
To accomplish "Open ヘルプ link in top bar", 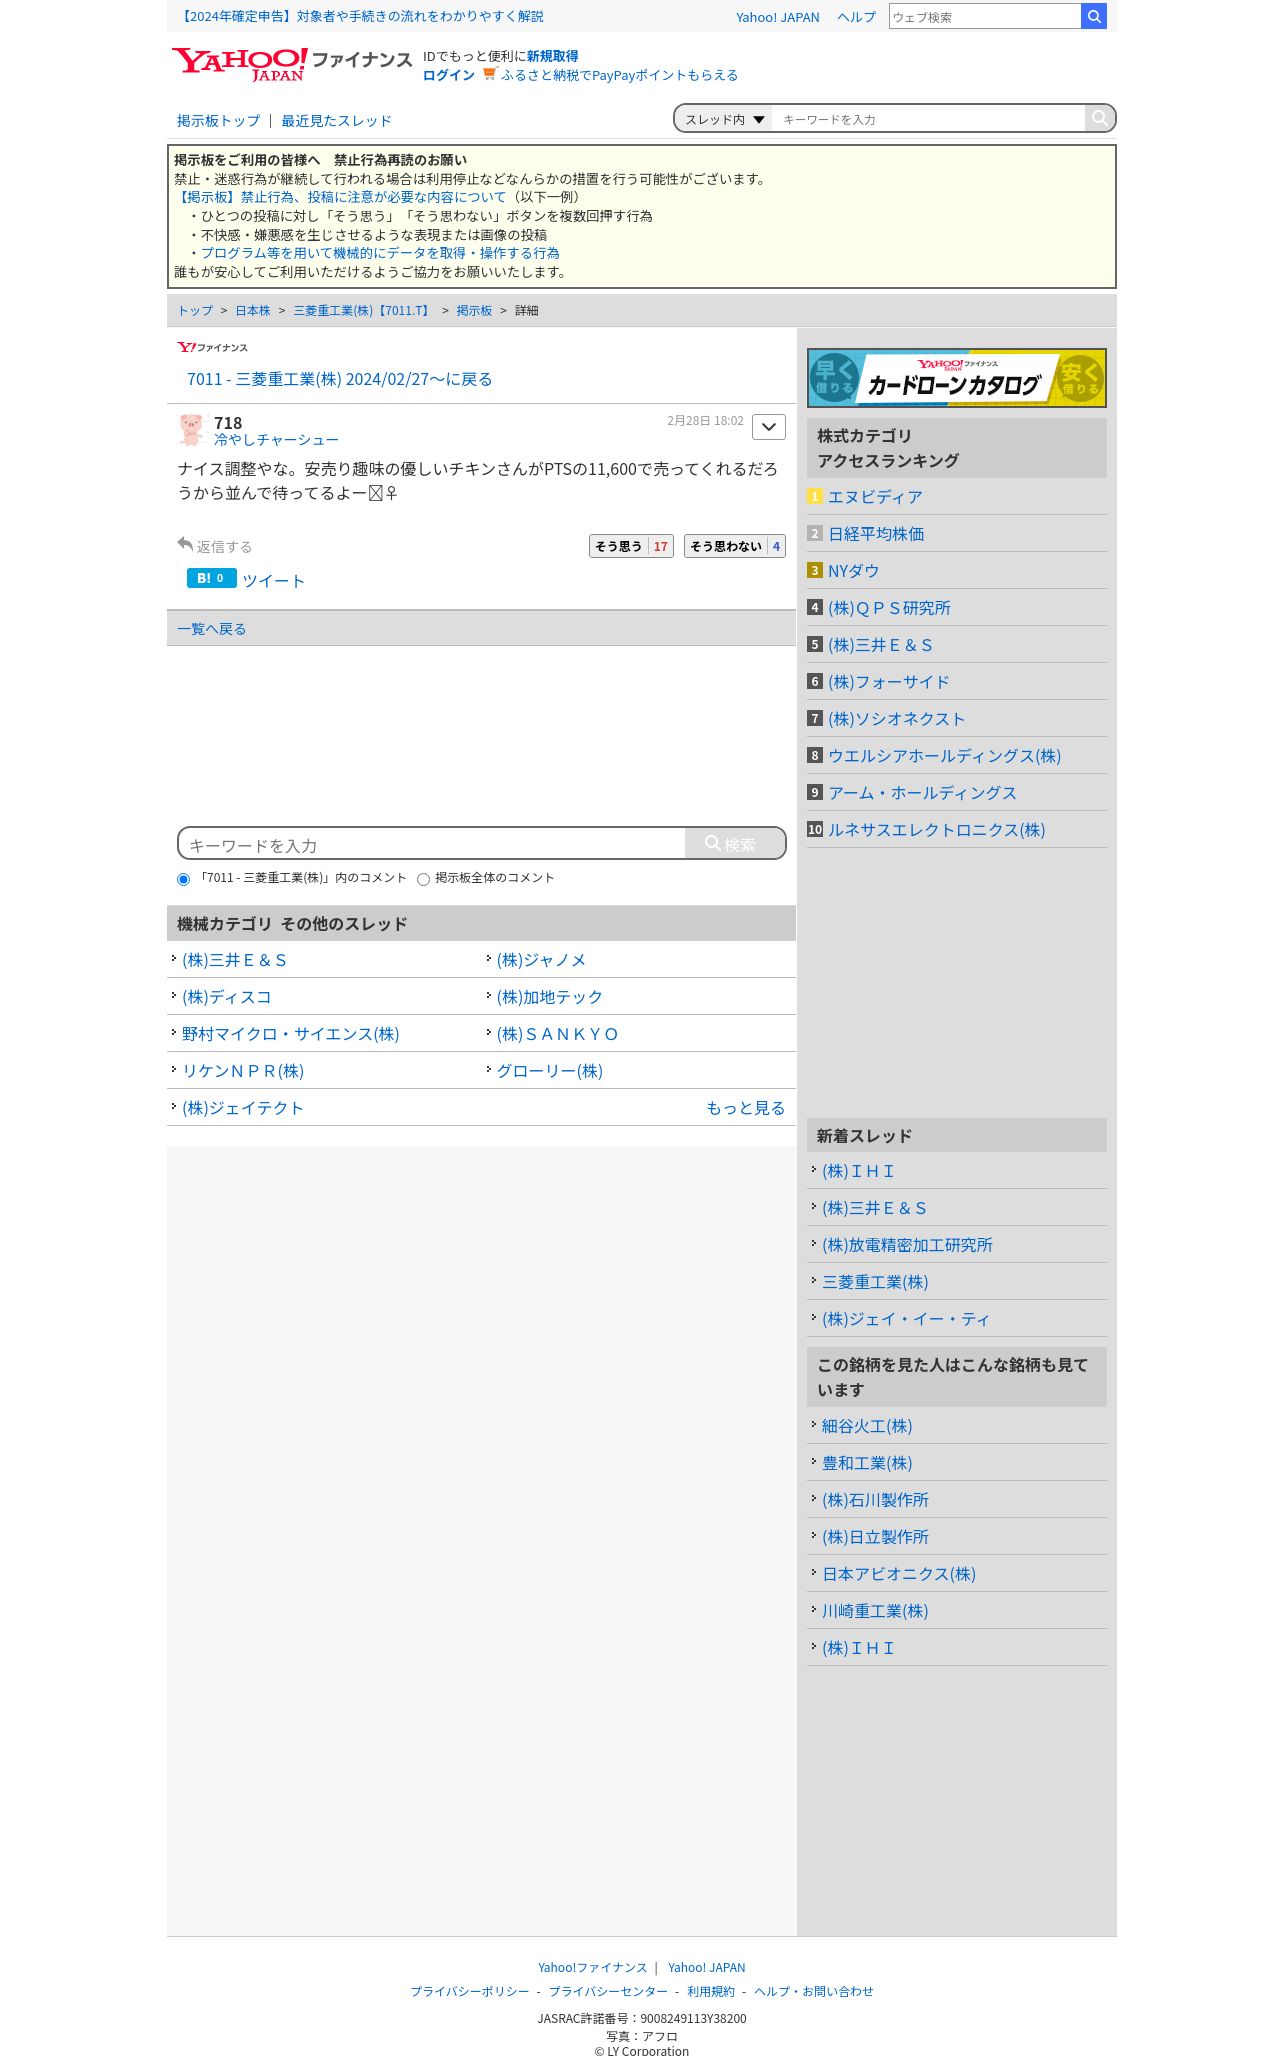I will tap(856, 17).
